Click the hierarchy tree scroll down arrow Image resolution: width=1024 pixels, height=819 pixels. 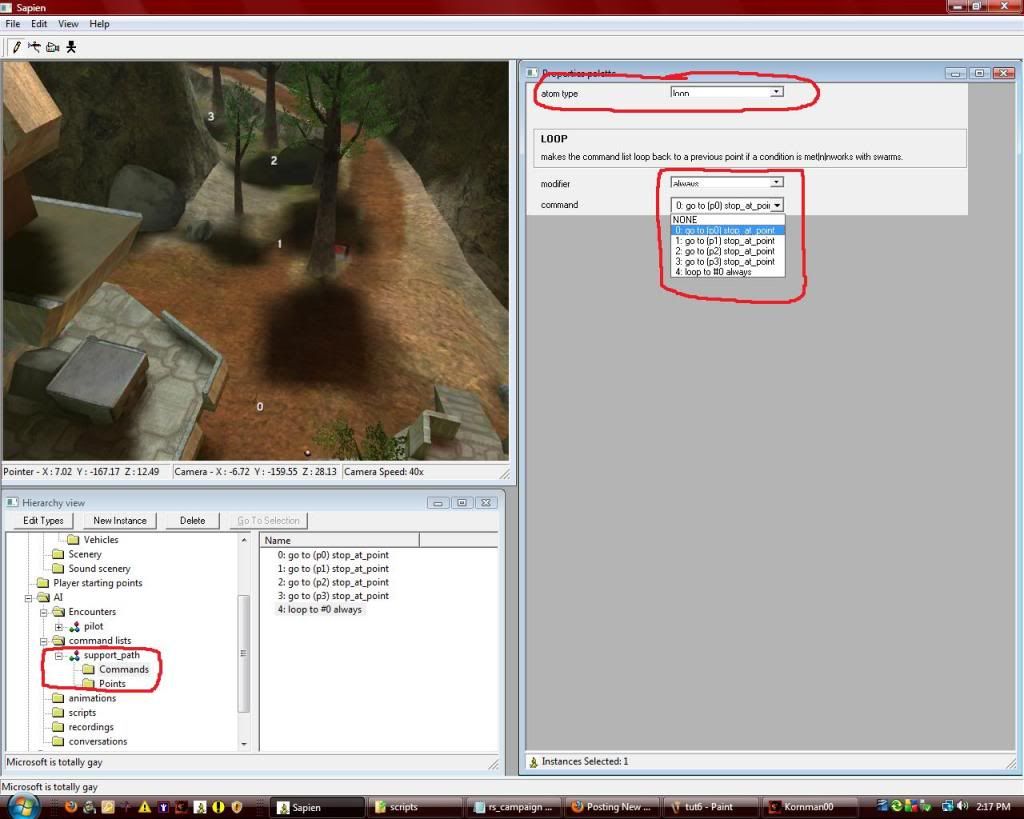coord(244,744)
